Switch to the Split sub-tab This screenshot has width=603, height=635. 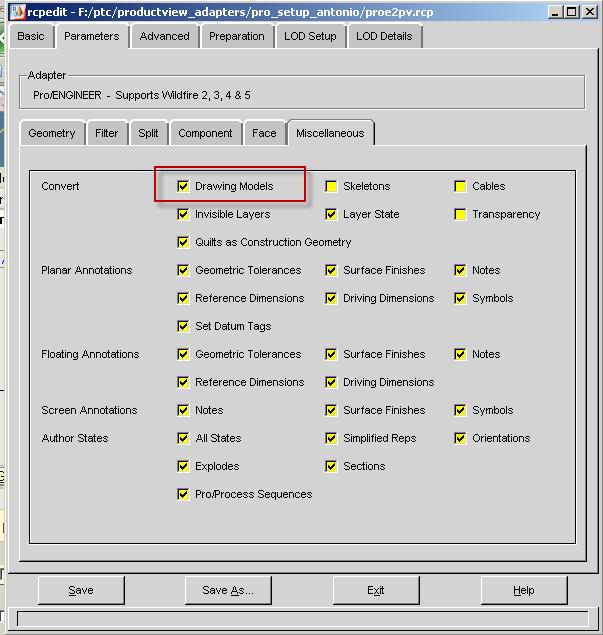click(x=148, y=133)
